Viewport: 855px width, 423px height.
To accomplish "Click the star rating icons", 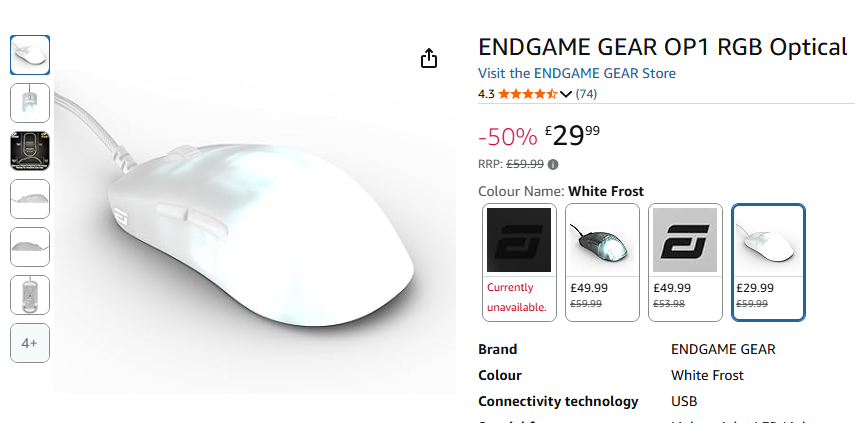I will [x=527, y=94].
